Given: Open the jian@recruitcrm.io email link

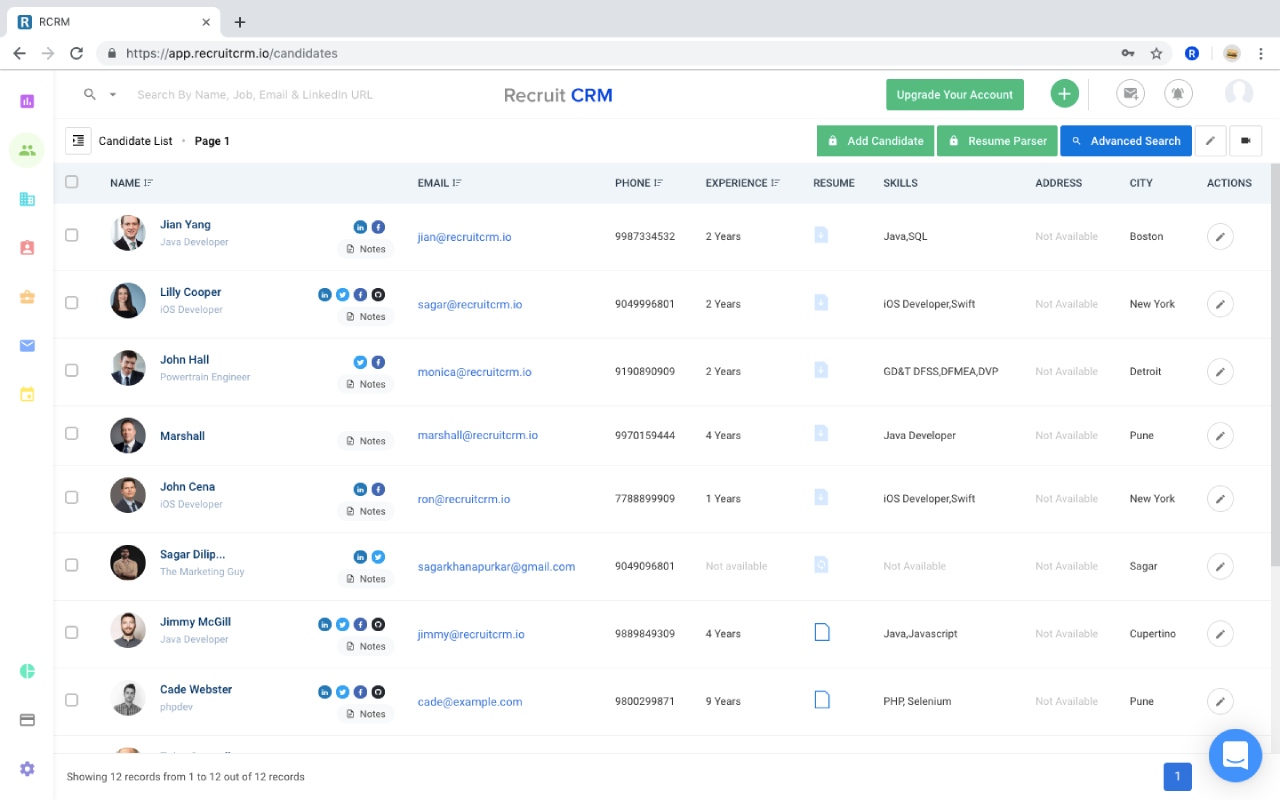Looking at the screenshot, I should (464, 237).
